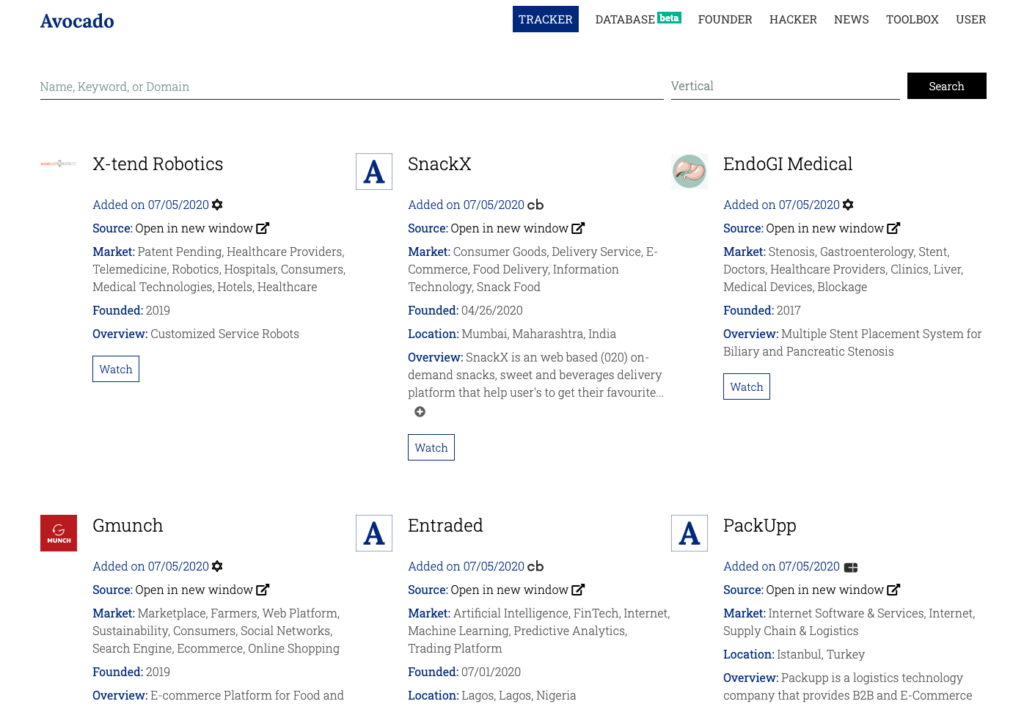The width and height of the screenshot is (1024, 704).
Task: Open the TRACKER tab
Action: [x=545, y=20]
